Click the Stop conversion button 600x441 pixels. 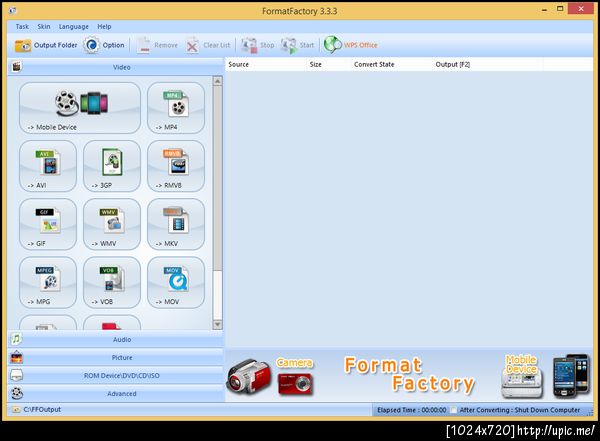(x=258, y=45)
